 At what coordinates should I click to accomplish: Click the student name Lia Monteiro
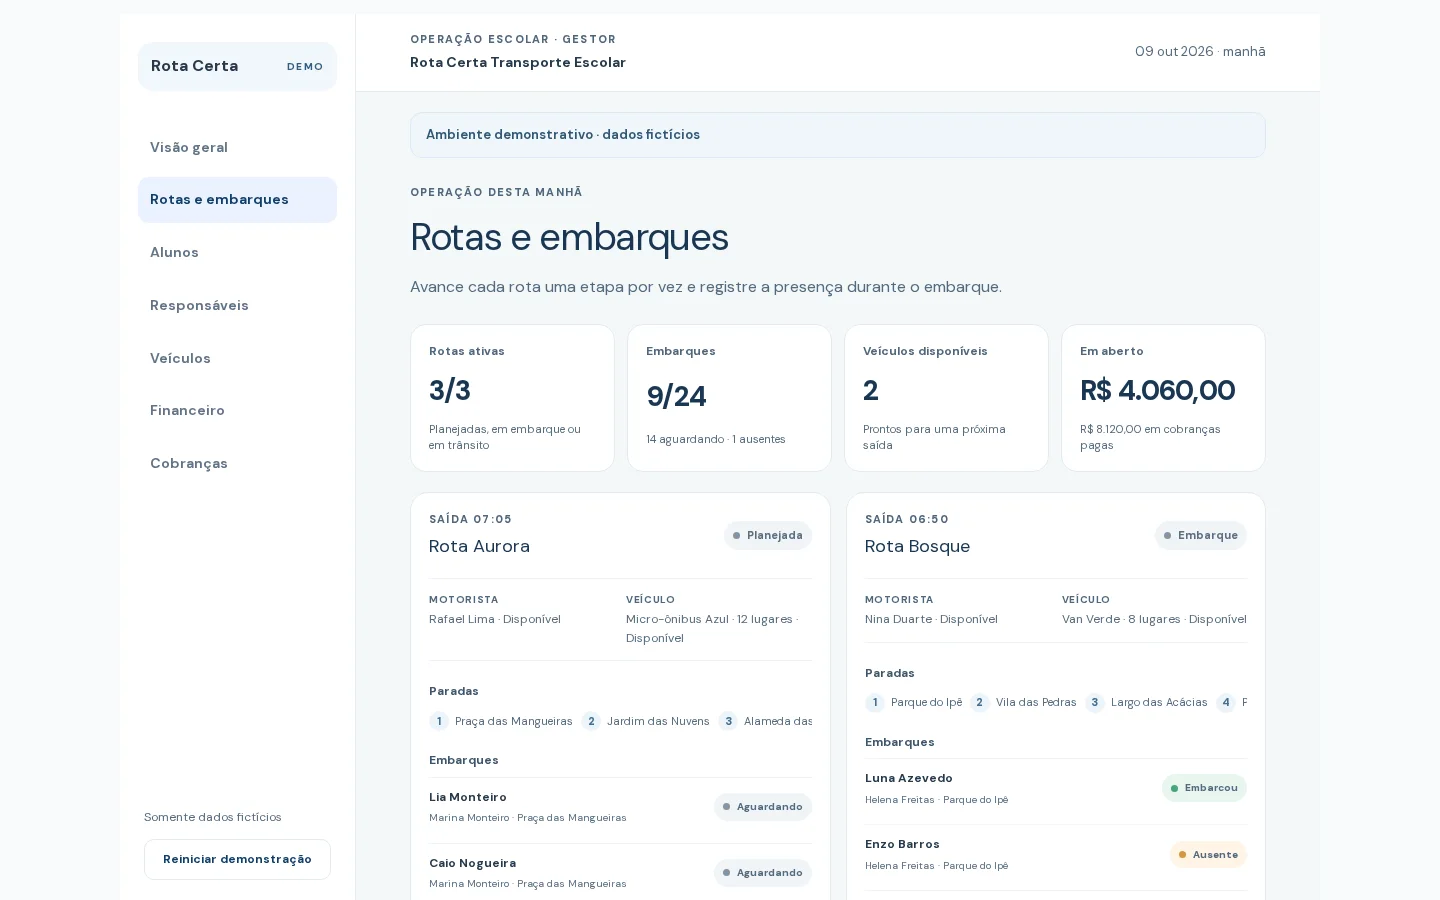[x=468, y=797]
